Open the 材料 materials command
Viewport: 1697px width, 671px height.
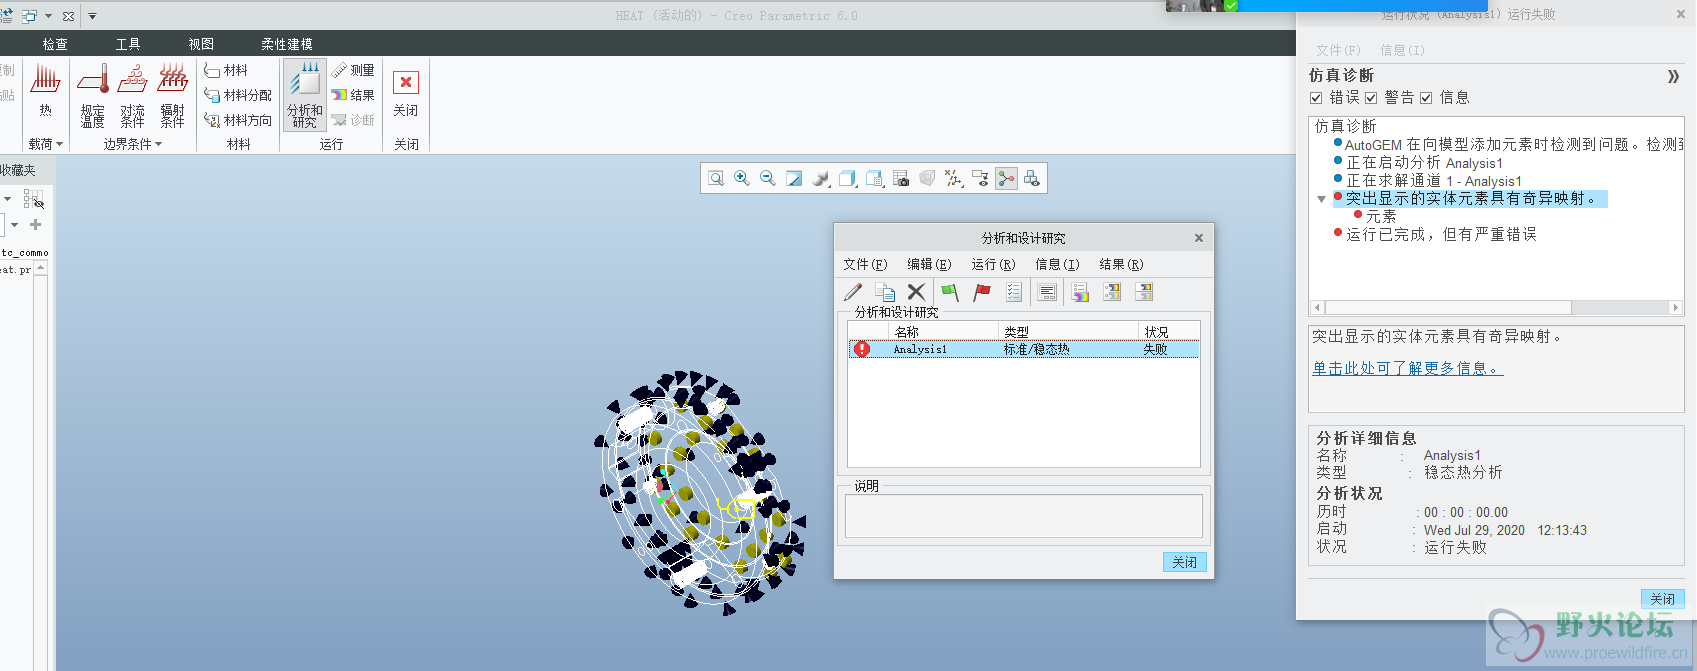226,70
